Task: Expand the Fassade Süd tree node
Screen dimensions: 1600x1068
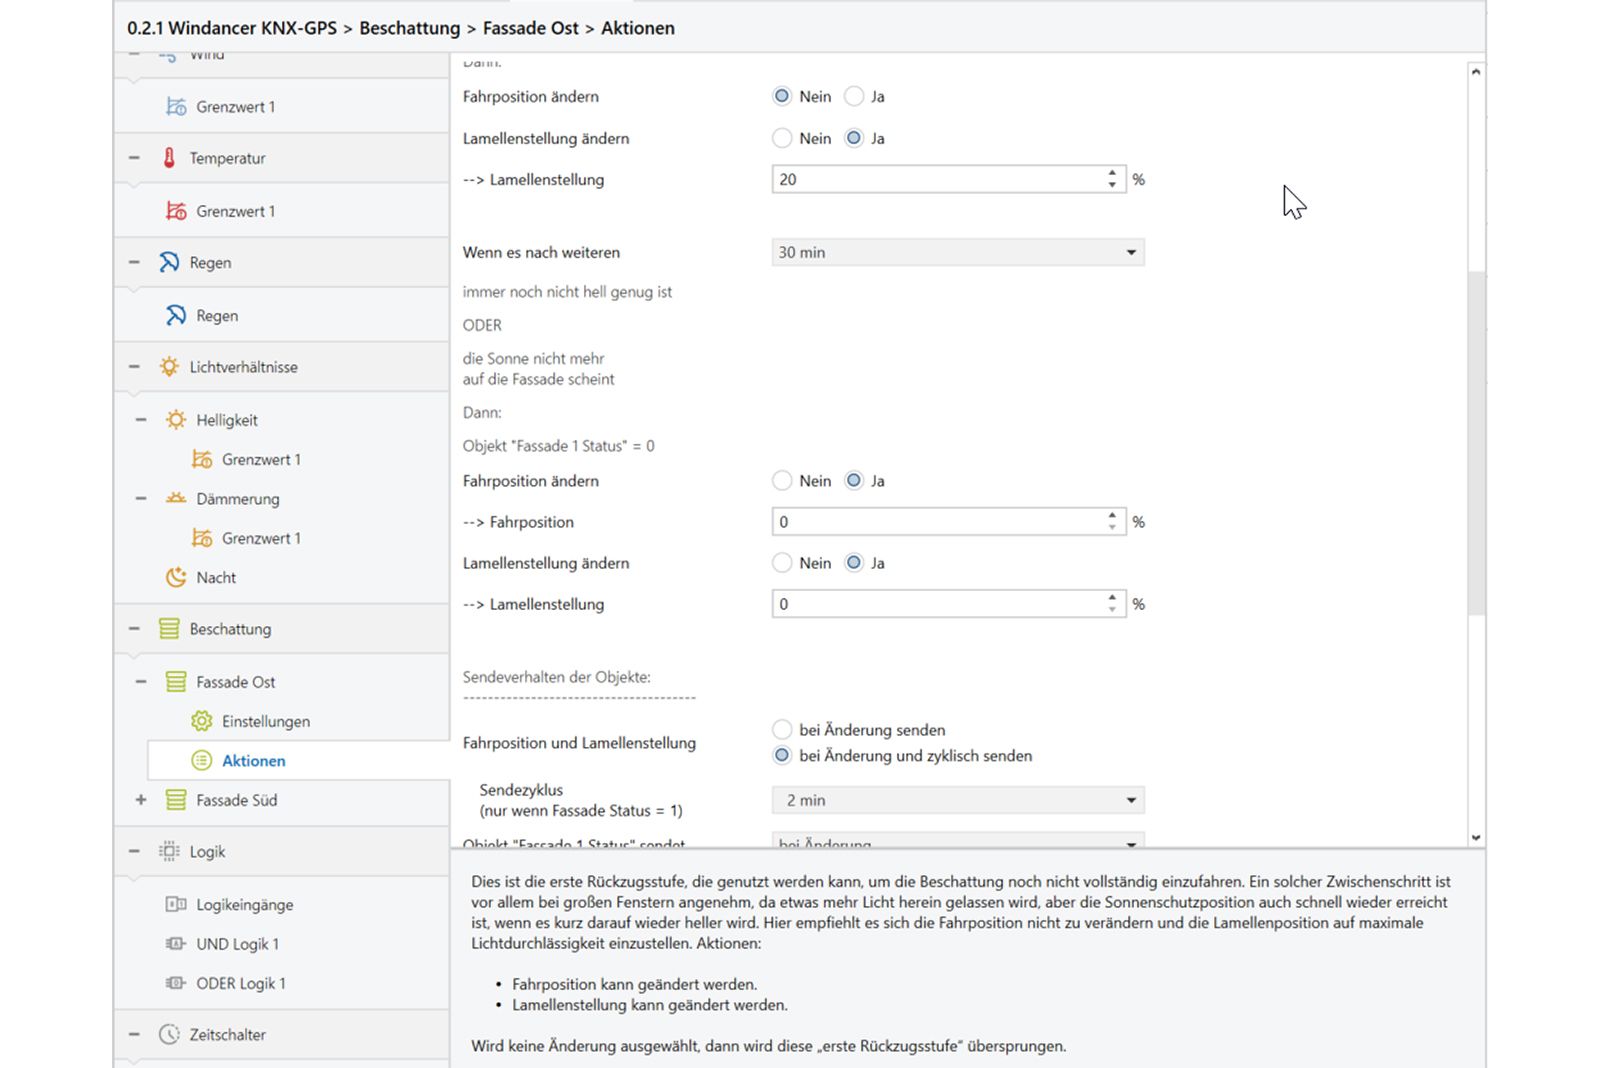Action: coord(141,800)
